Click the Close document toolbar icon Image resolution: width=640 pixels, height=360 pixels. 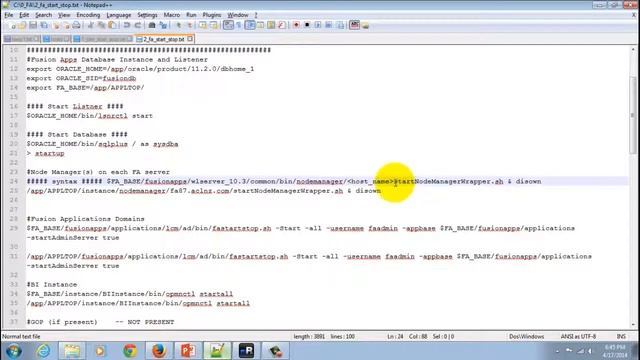(x=56, y=25)
